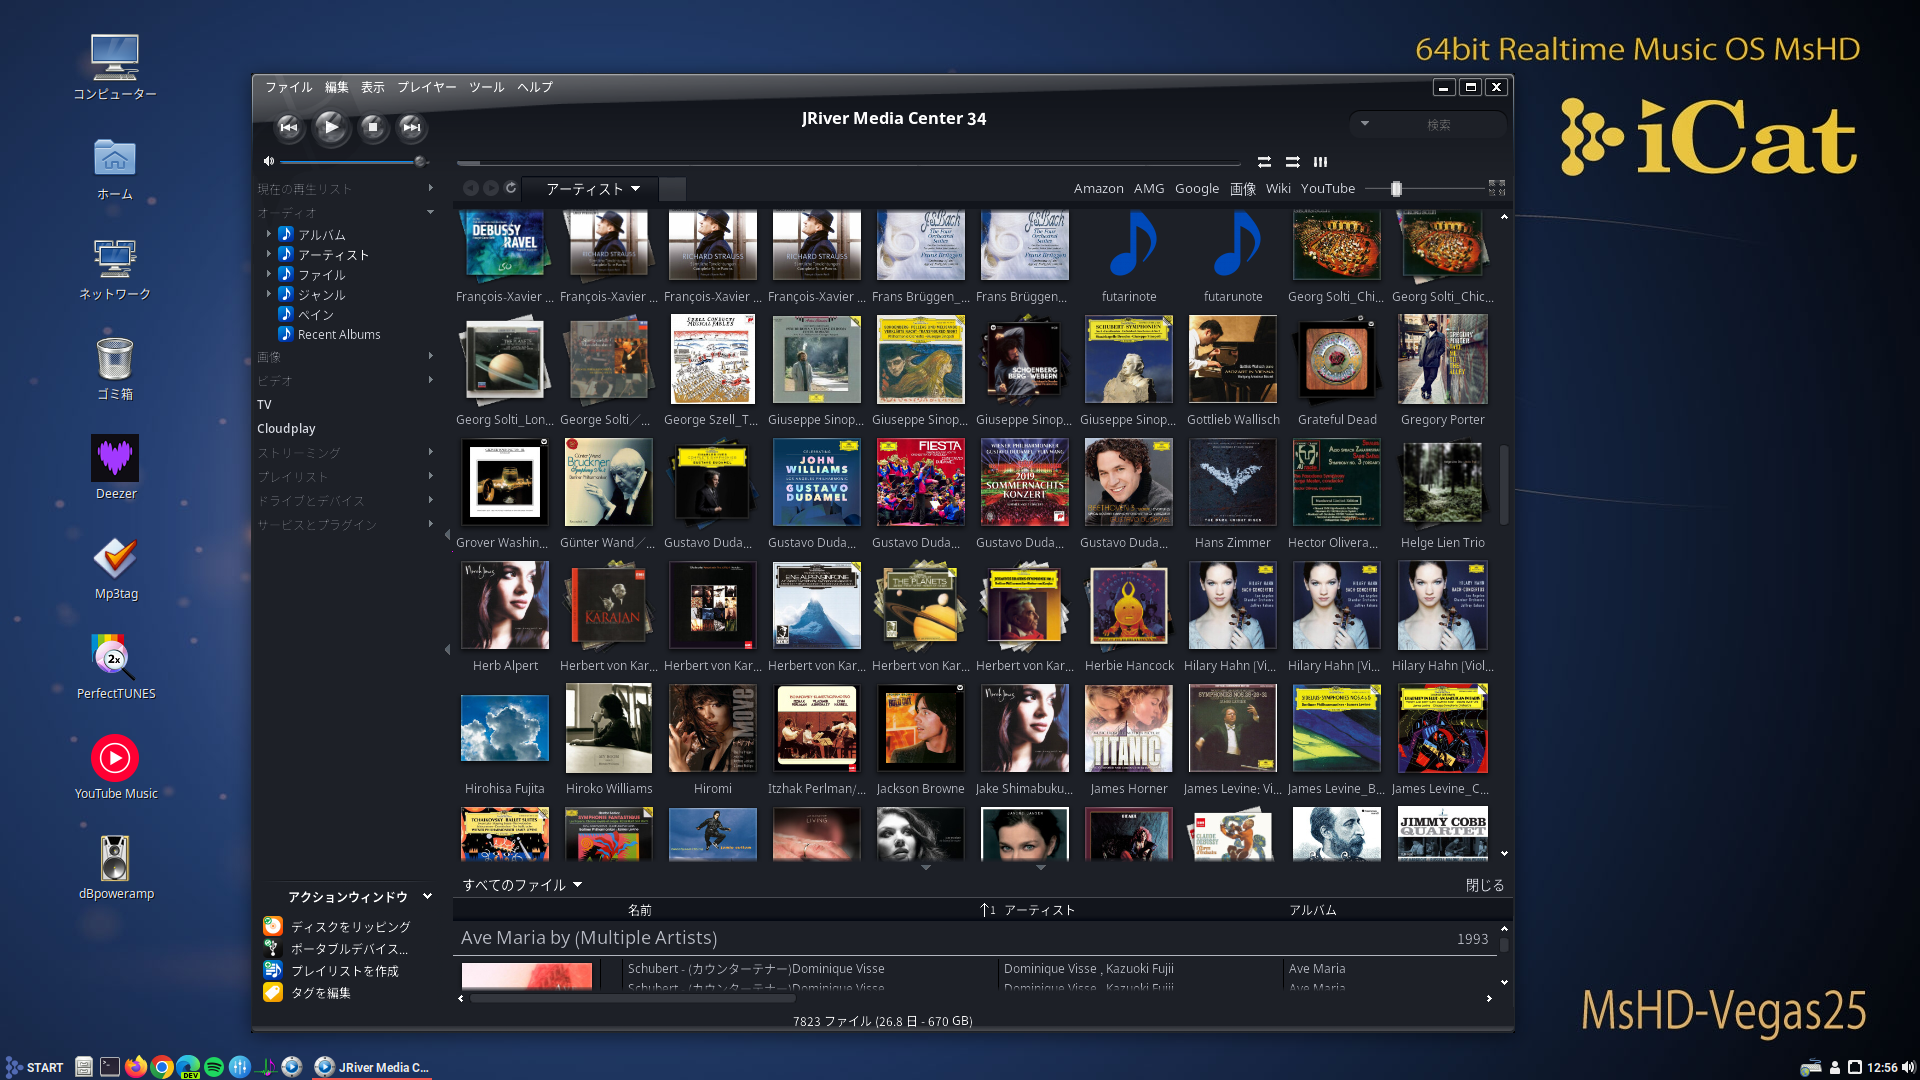Click 閉じる to close the file panel
The height and width of the screenshot is (1080, 1920).
click(1484, 885)
